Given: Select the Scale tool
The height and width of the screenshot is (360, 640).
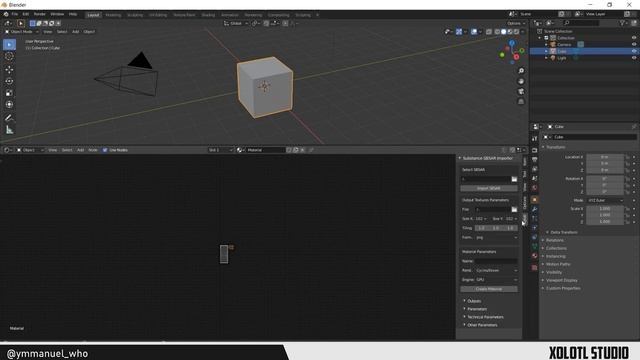Looking at the screenshot, I should (9, 93).
